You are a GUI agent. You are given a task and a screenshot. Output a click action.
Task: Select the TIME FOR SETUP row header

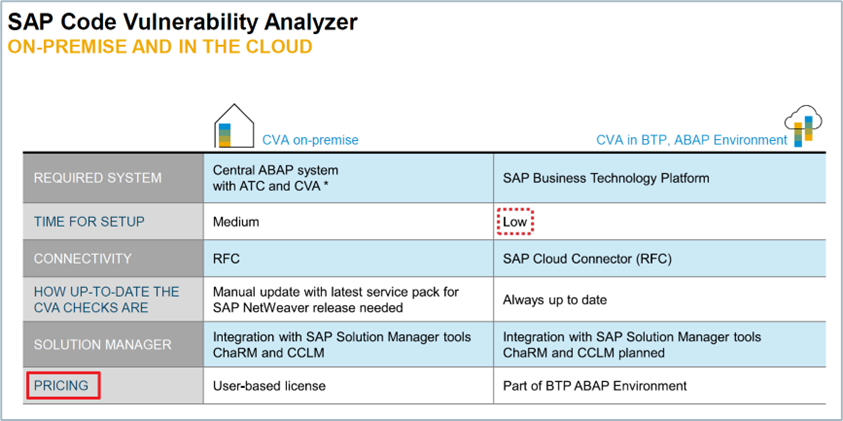[x=89, y=222]
